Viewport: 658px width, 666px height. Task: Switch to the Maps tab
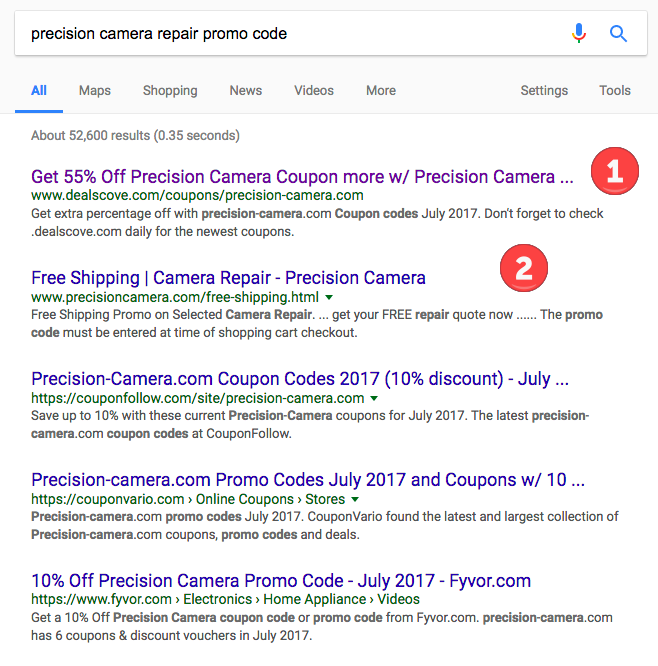pos(95,90)
